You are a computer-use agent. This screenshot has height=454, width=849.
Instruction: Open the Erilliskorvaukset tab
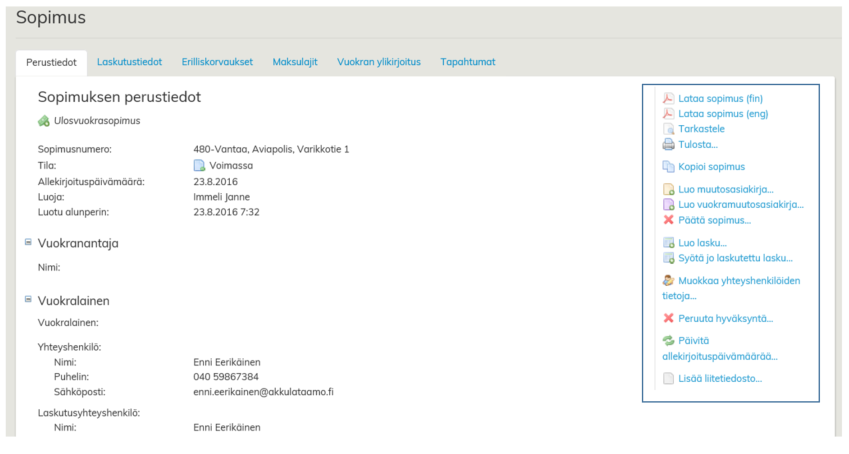click(x=217, y=62)
